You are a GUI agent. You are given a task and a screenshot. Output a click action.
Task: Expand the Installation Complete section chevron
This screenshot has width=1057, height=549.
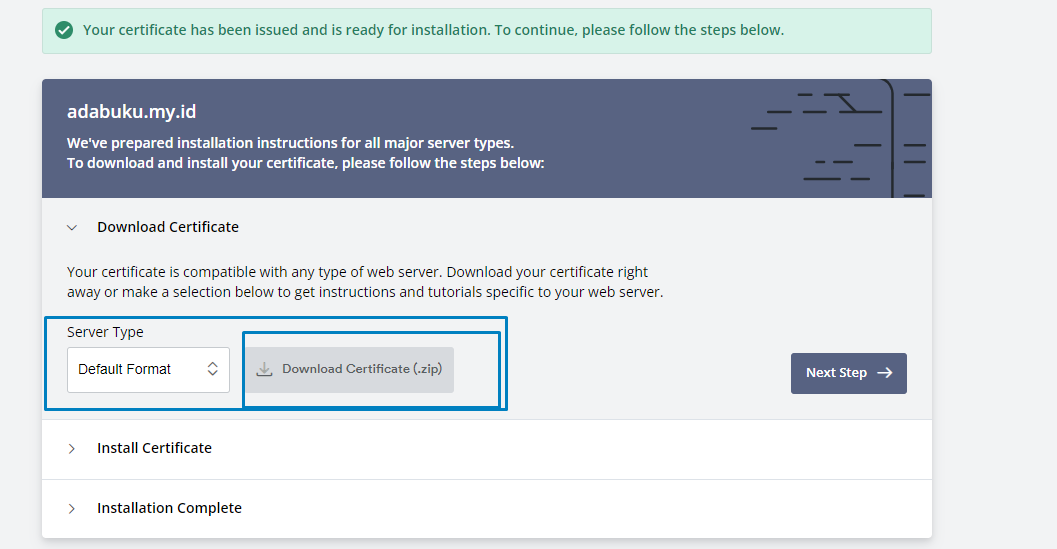pyautogui.click(x=72, y=509)
